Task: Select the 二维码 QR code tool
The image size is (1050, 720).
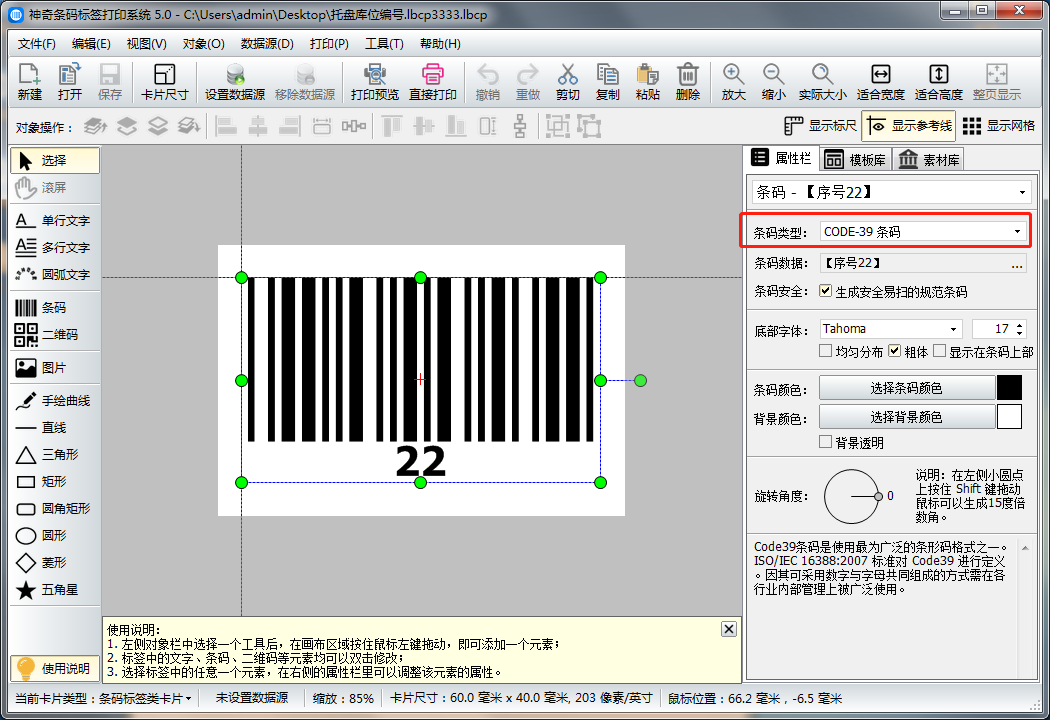Action: coord(55,334)
